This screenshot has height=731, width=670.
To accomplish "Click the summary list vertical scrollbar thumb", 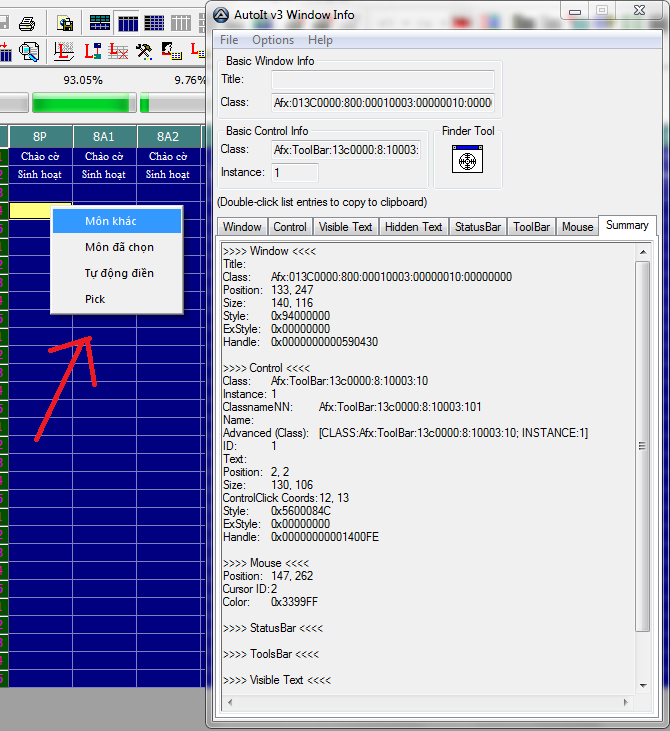I will click(x=643, y=446).
